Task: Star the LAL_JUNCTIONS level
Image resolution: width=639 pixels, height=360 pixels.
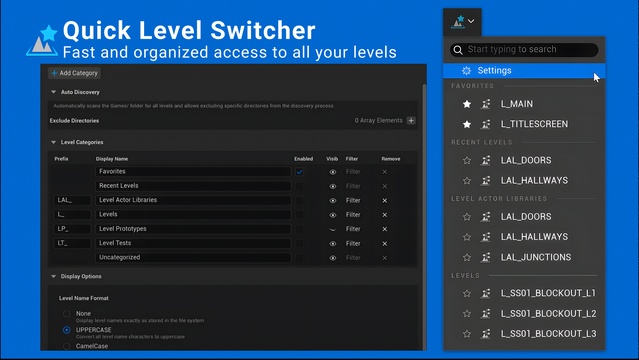Action: [x=467, y=257]
